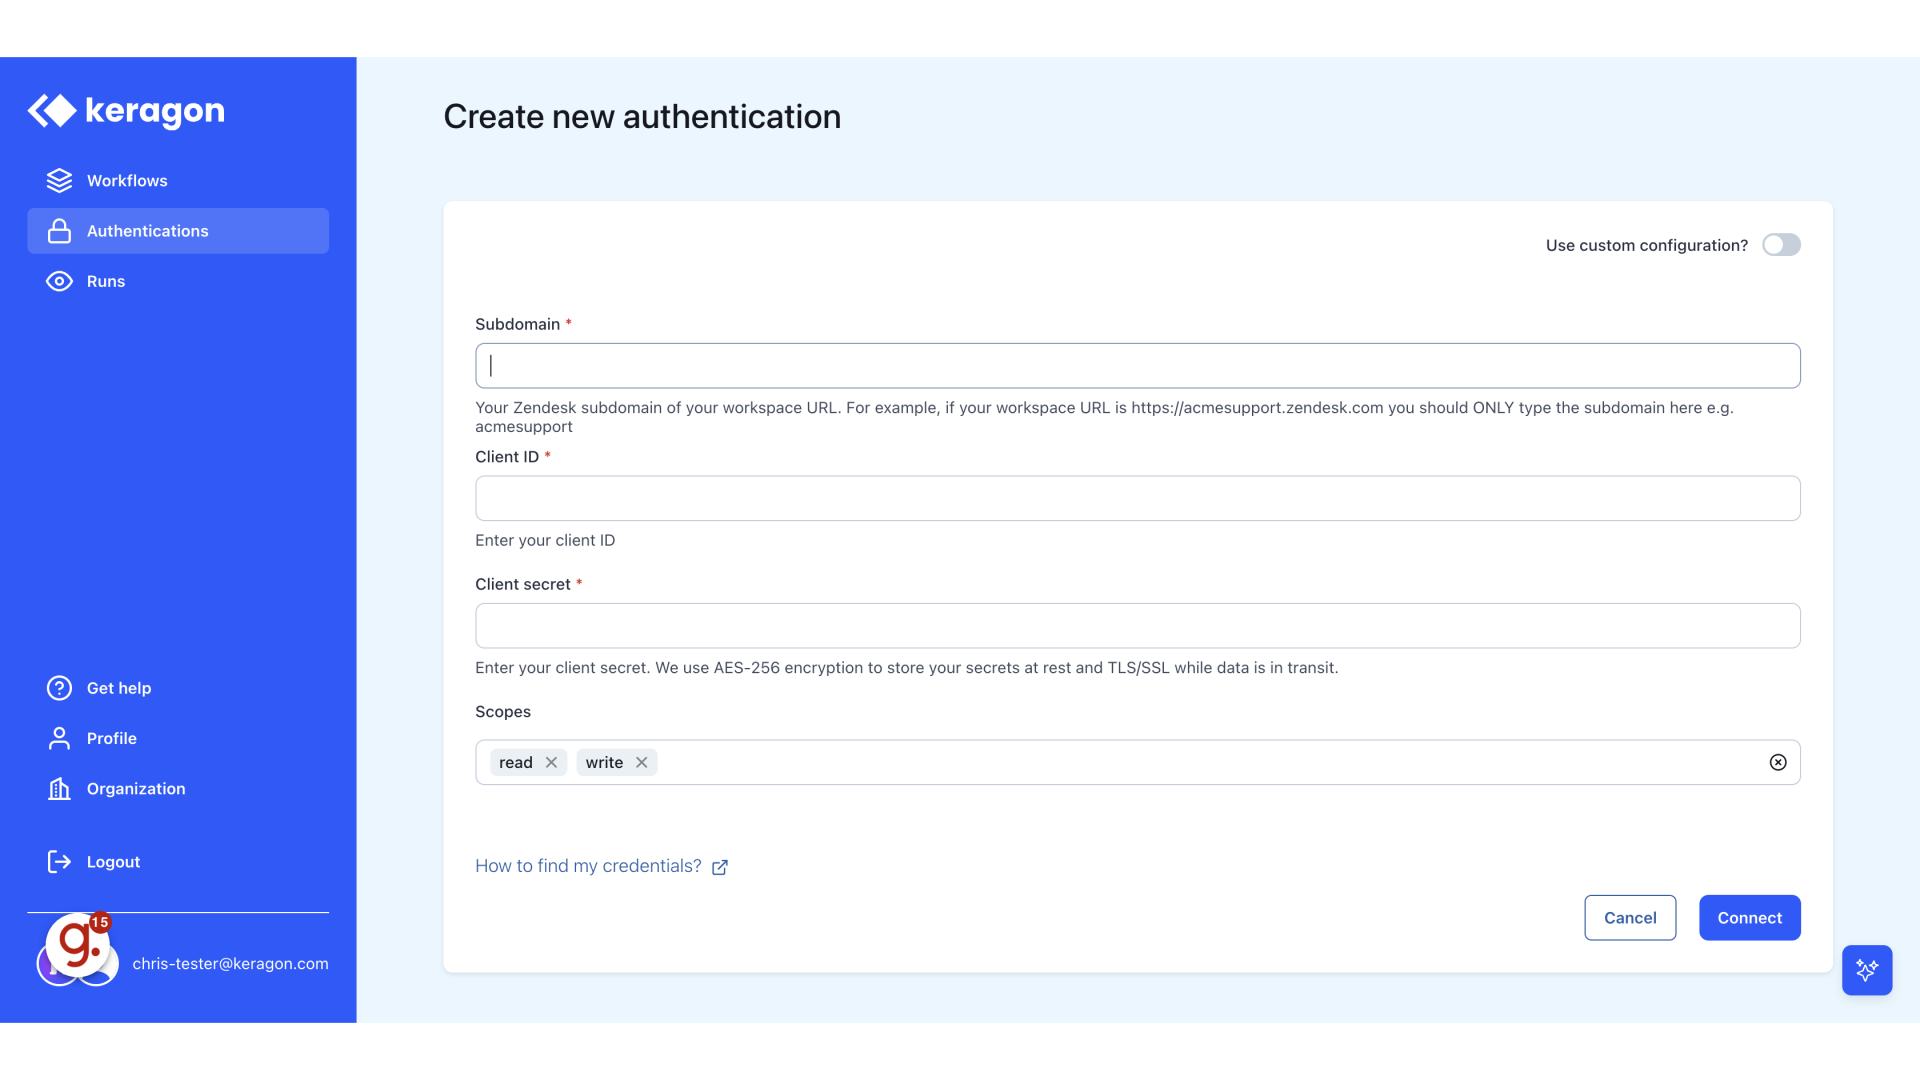Click the Zendesk subdomain example hint text
Image resolution: width=1920 pixels, height=1080 pixels.
[x=1104, y=417]
